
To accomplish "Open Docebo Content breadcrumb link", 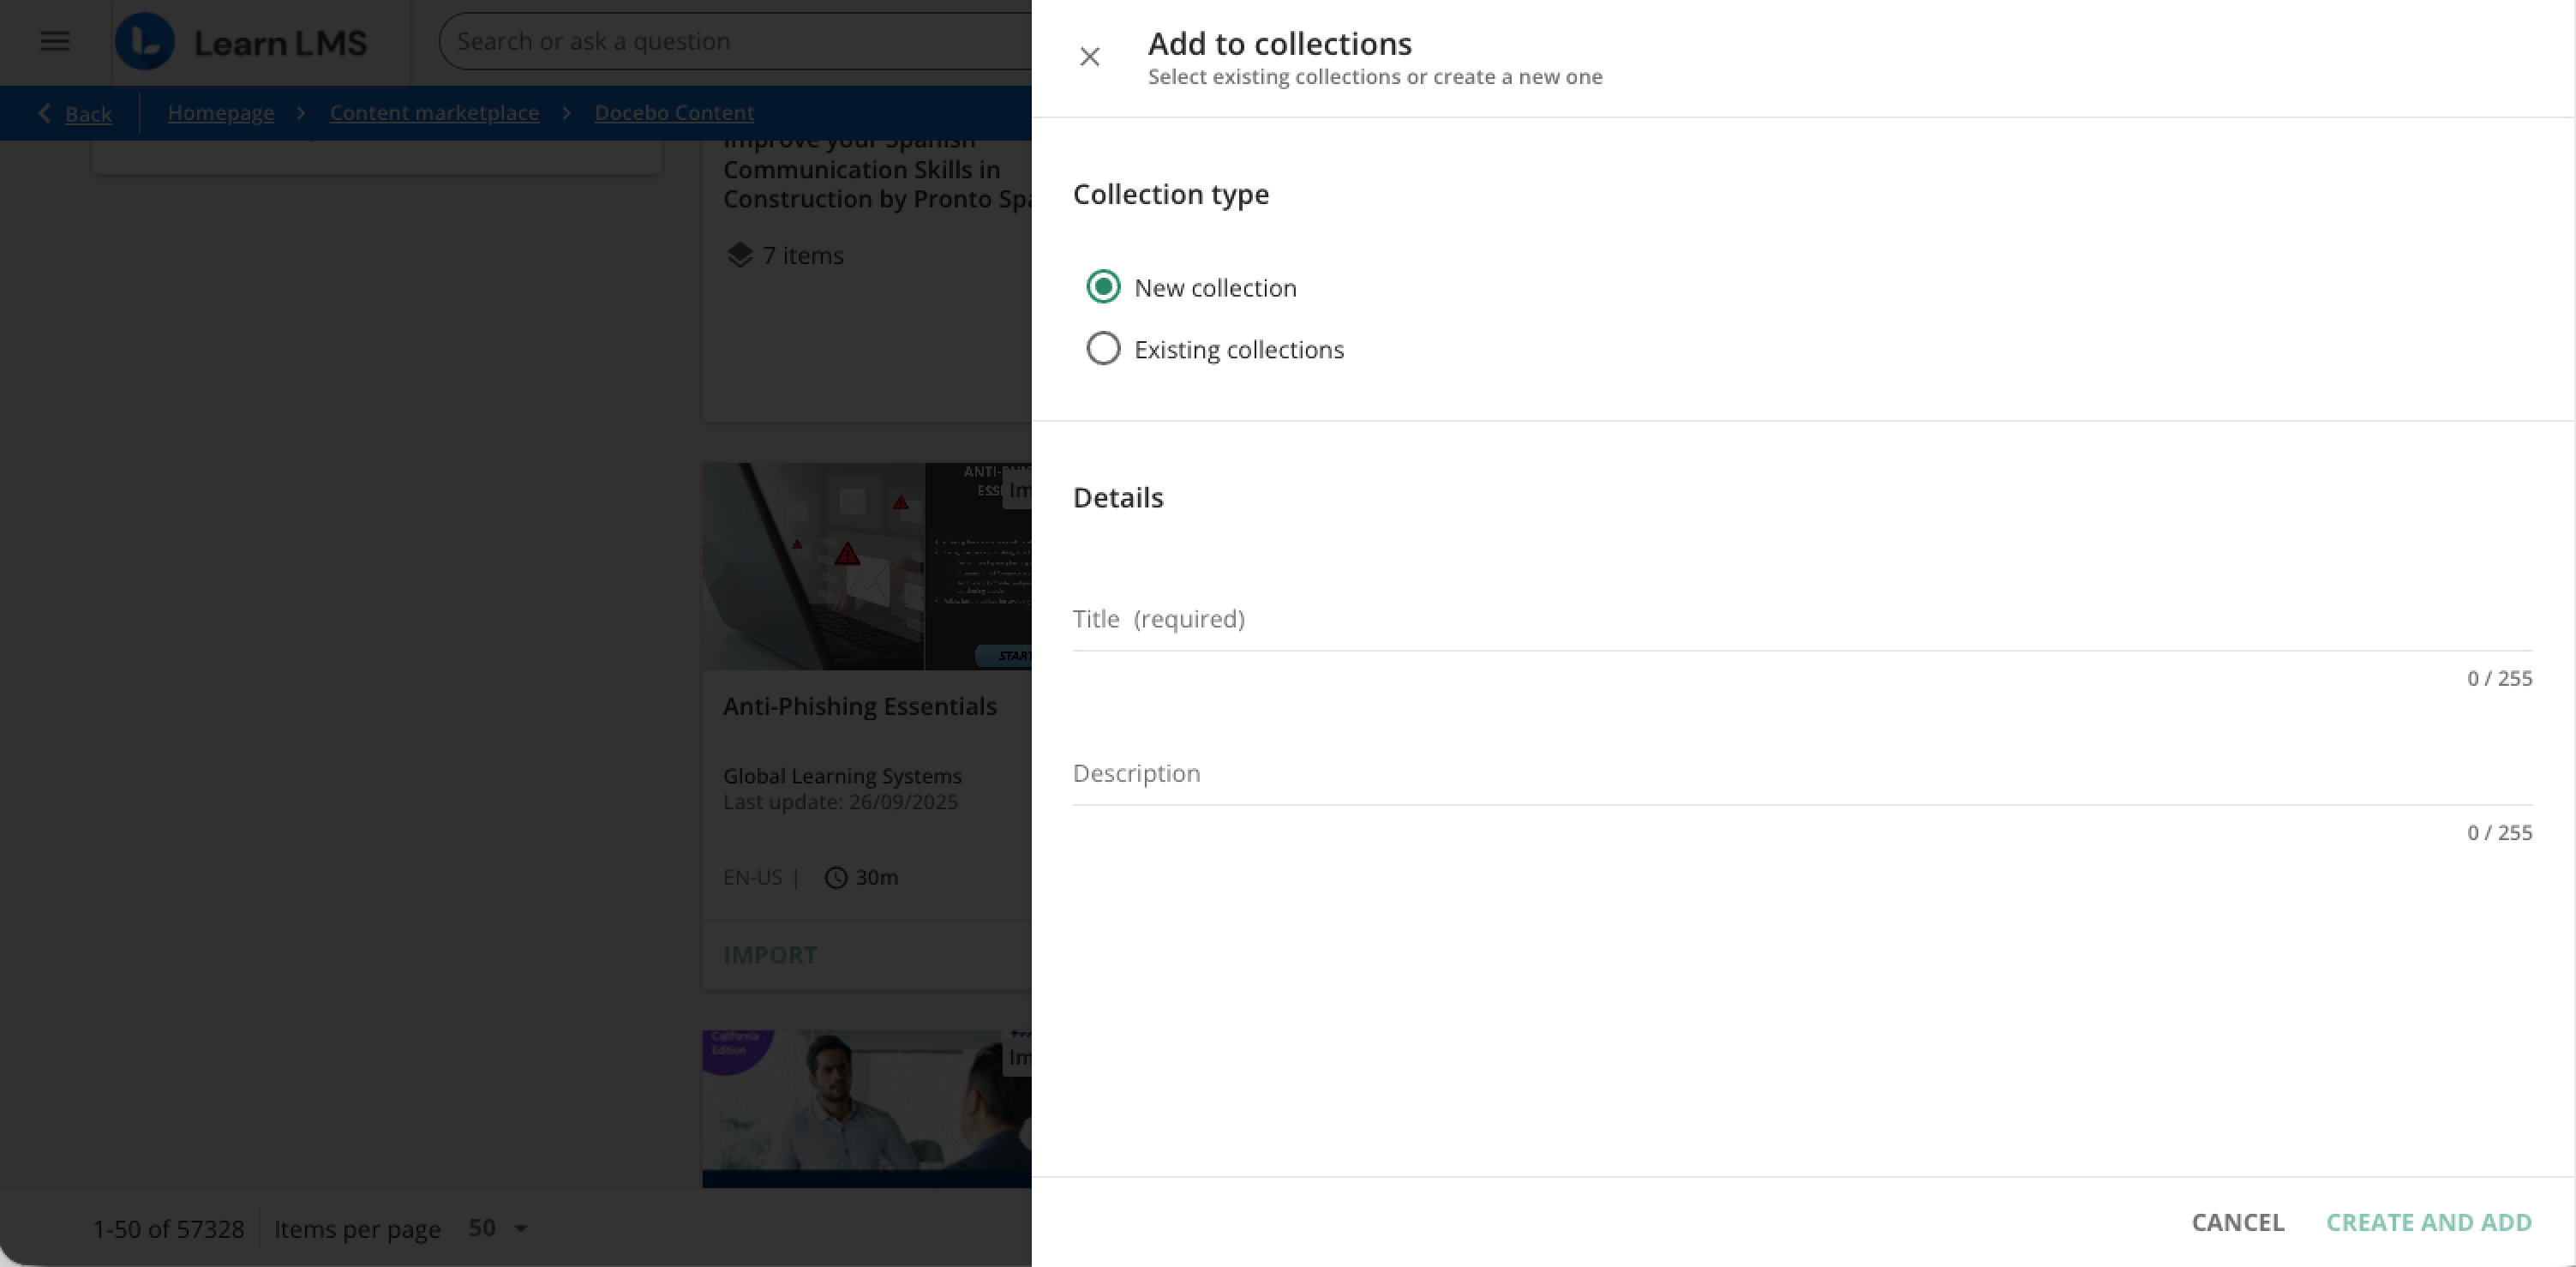I will [x=674, y=113].
